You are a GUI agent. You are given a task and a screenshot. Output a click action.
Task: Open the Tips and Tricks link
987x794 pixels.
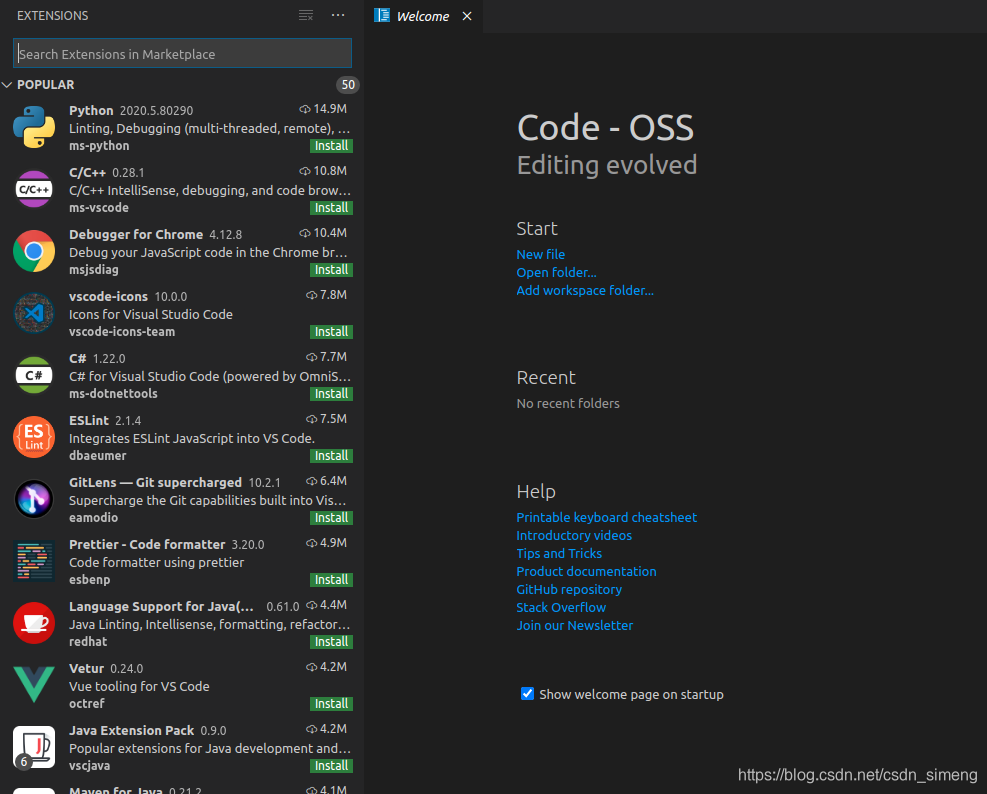[559, 553]
